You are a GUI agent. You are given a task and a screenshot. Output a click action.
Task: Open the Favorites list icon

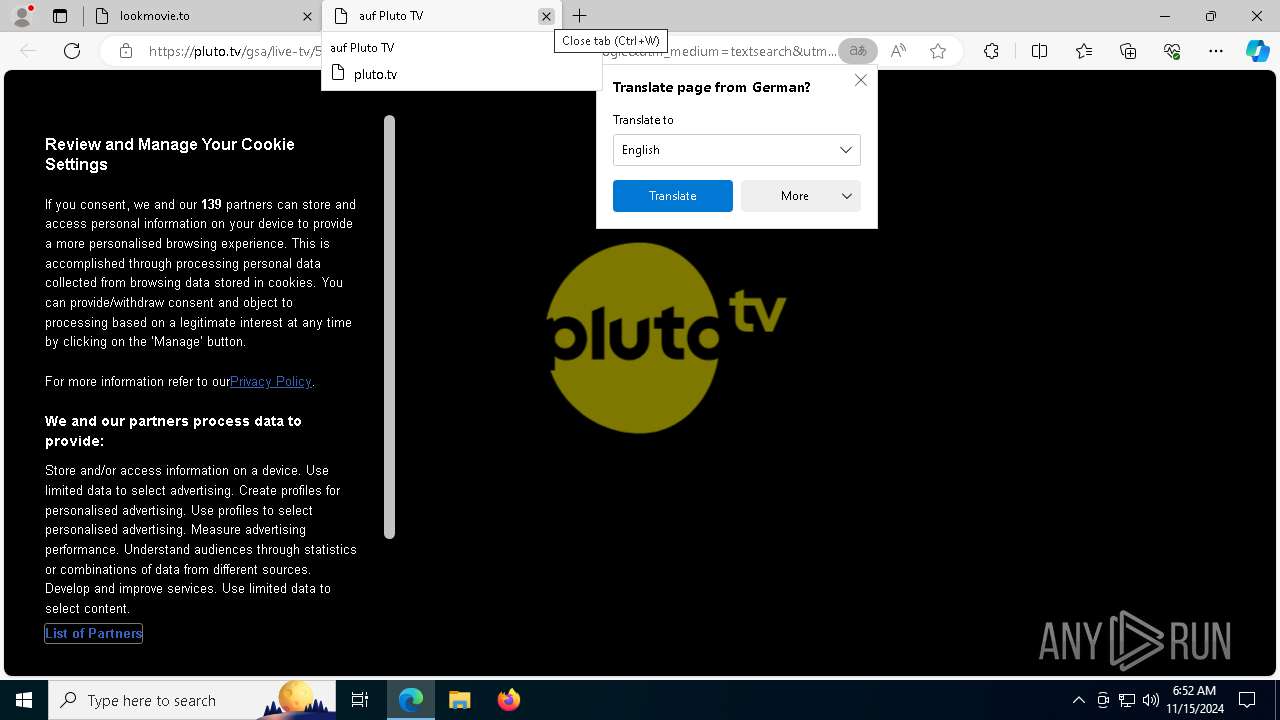(x=1084, y=51)
